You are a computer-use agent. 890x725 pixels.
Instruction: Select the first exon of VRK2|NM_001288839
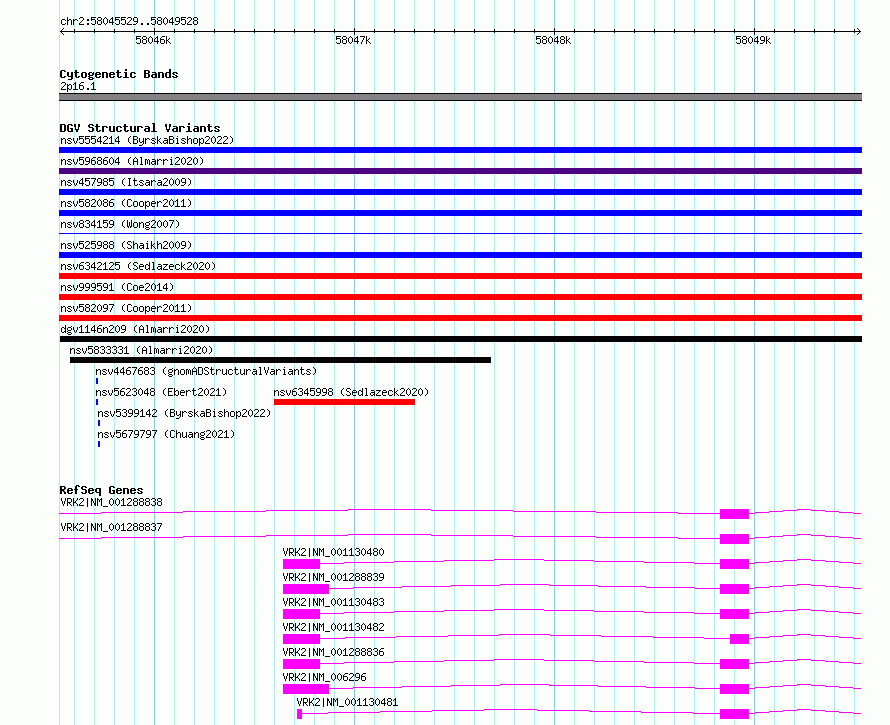[306, 589]
